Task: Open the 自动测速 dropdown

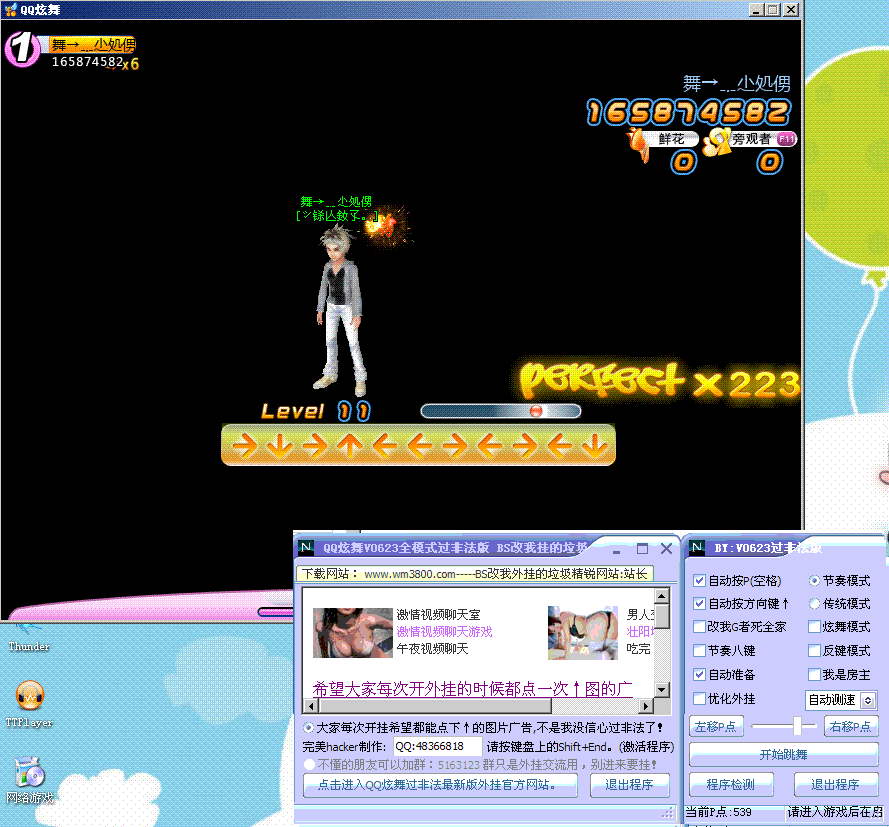Action: pos(868,701)
